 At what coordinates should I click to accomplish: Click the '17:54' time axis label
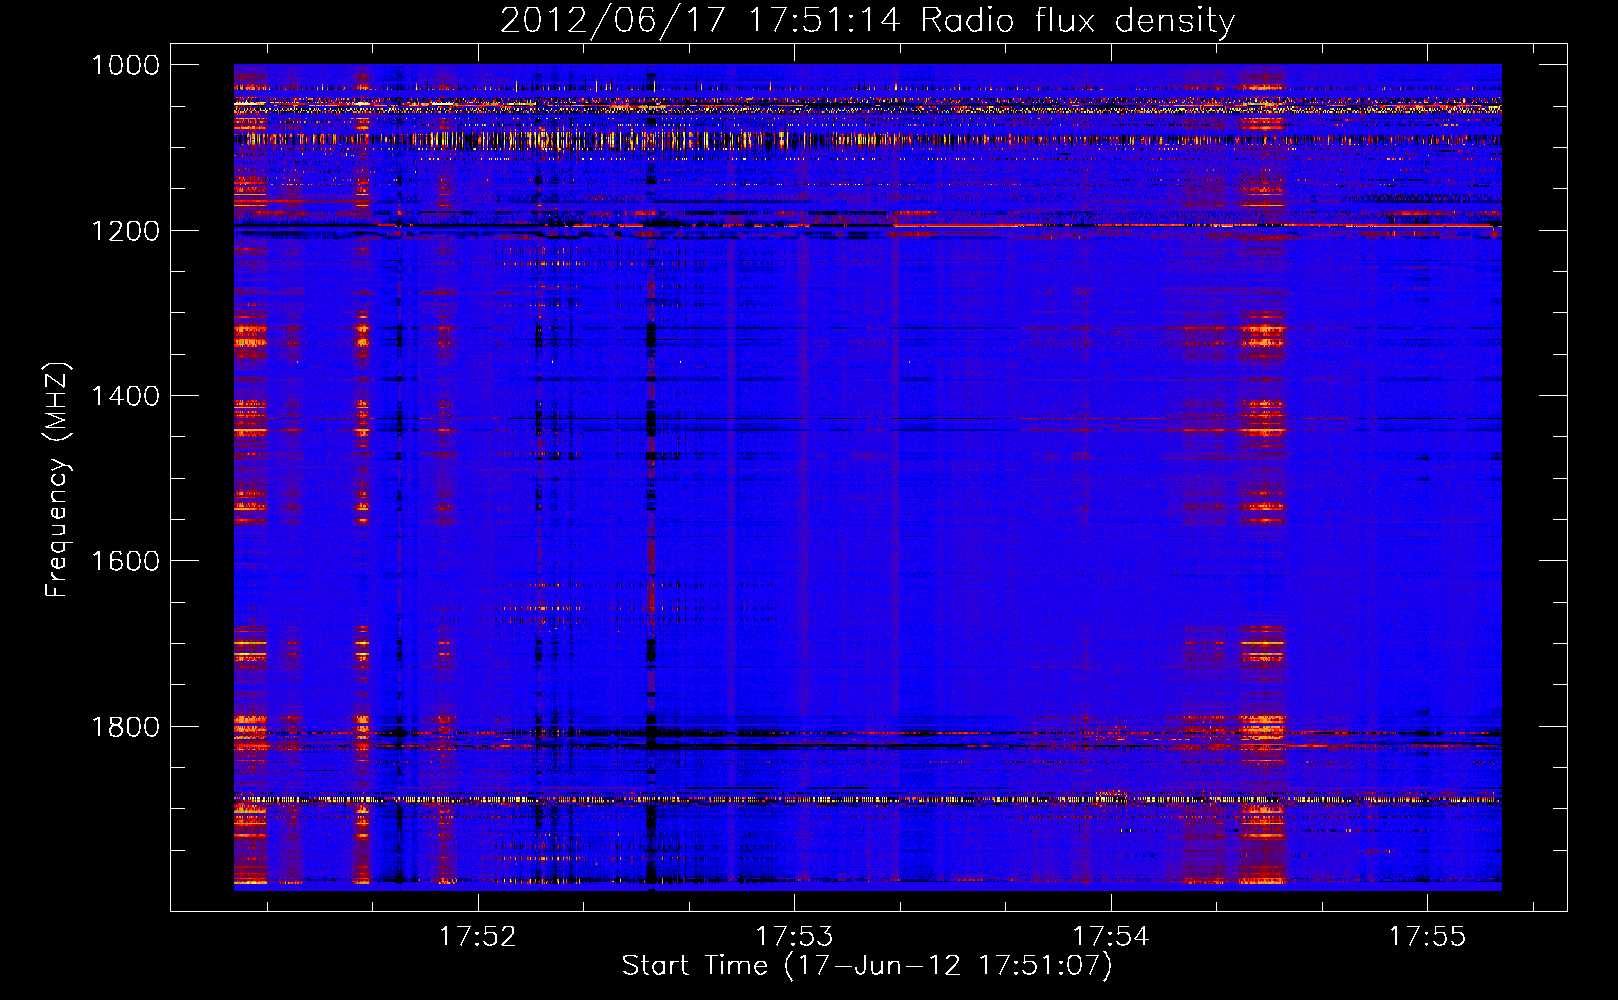coord(1111,936)
